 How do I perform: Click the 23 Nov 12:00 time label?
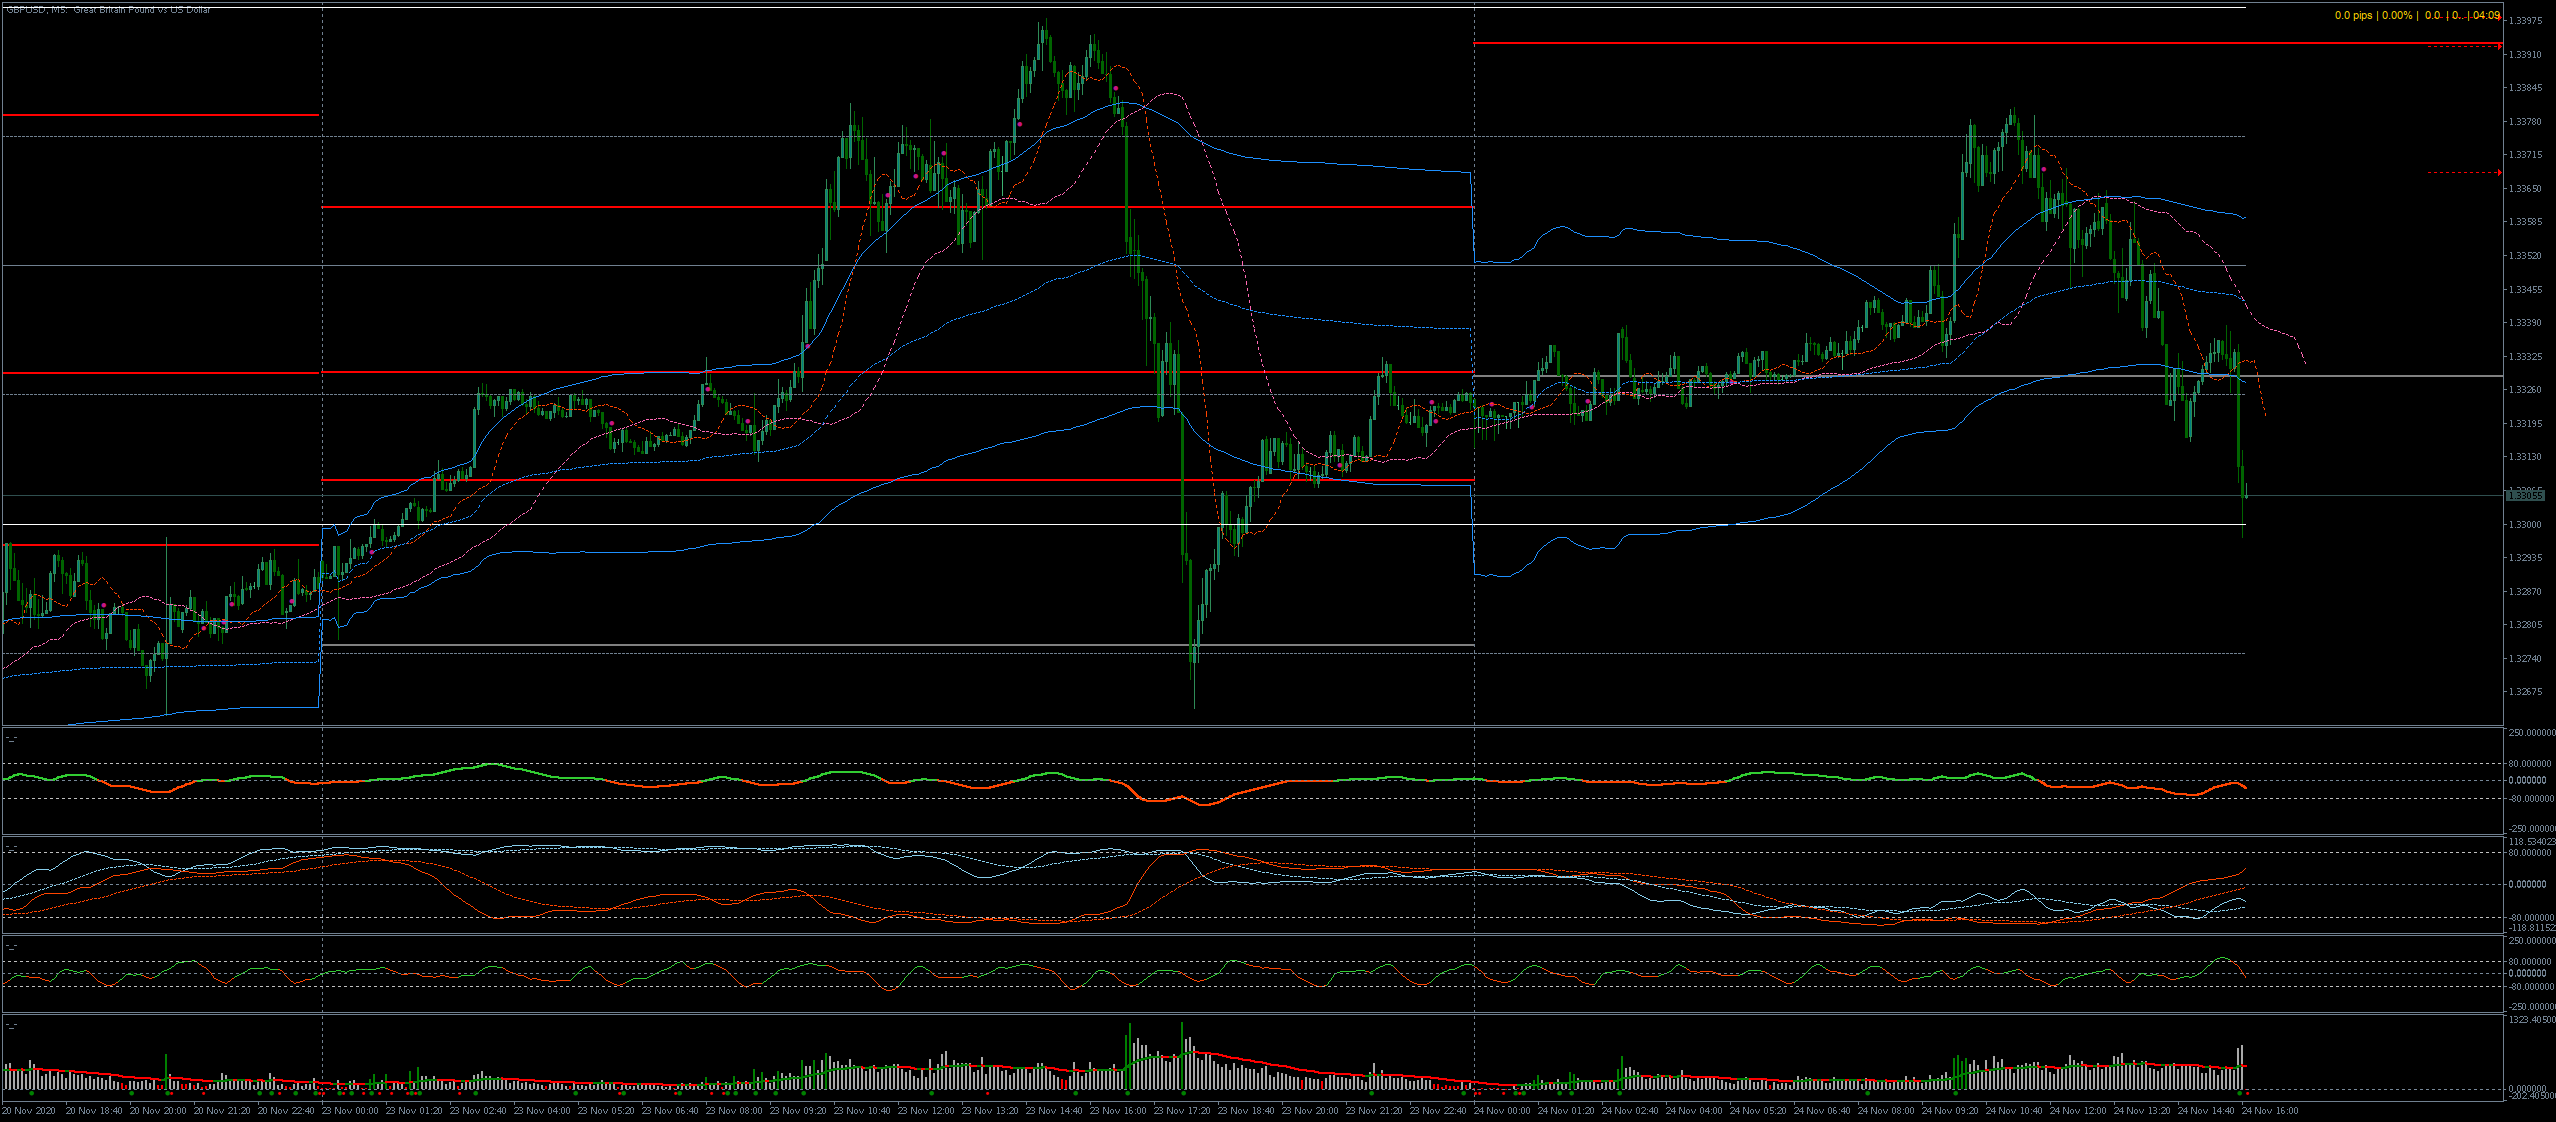(926, 1110)
